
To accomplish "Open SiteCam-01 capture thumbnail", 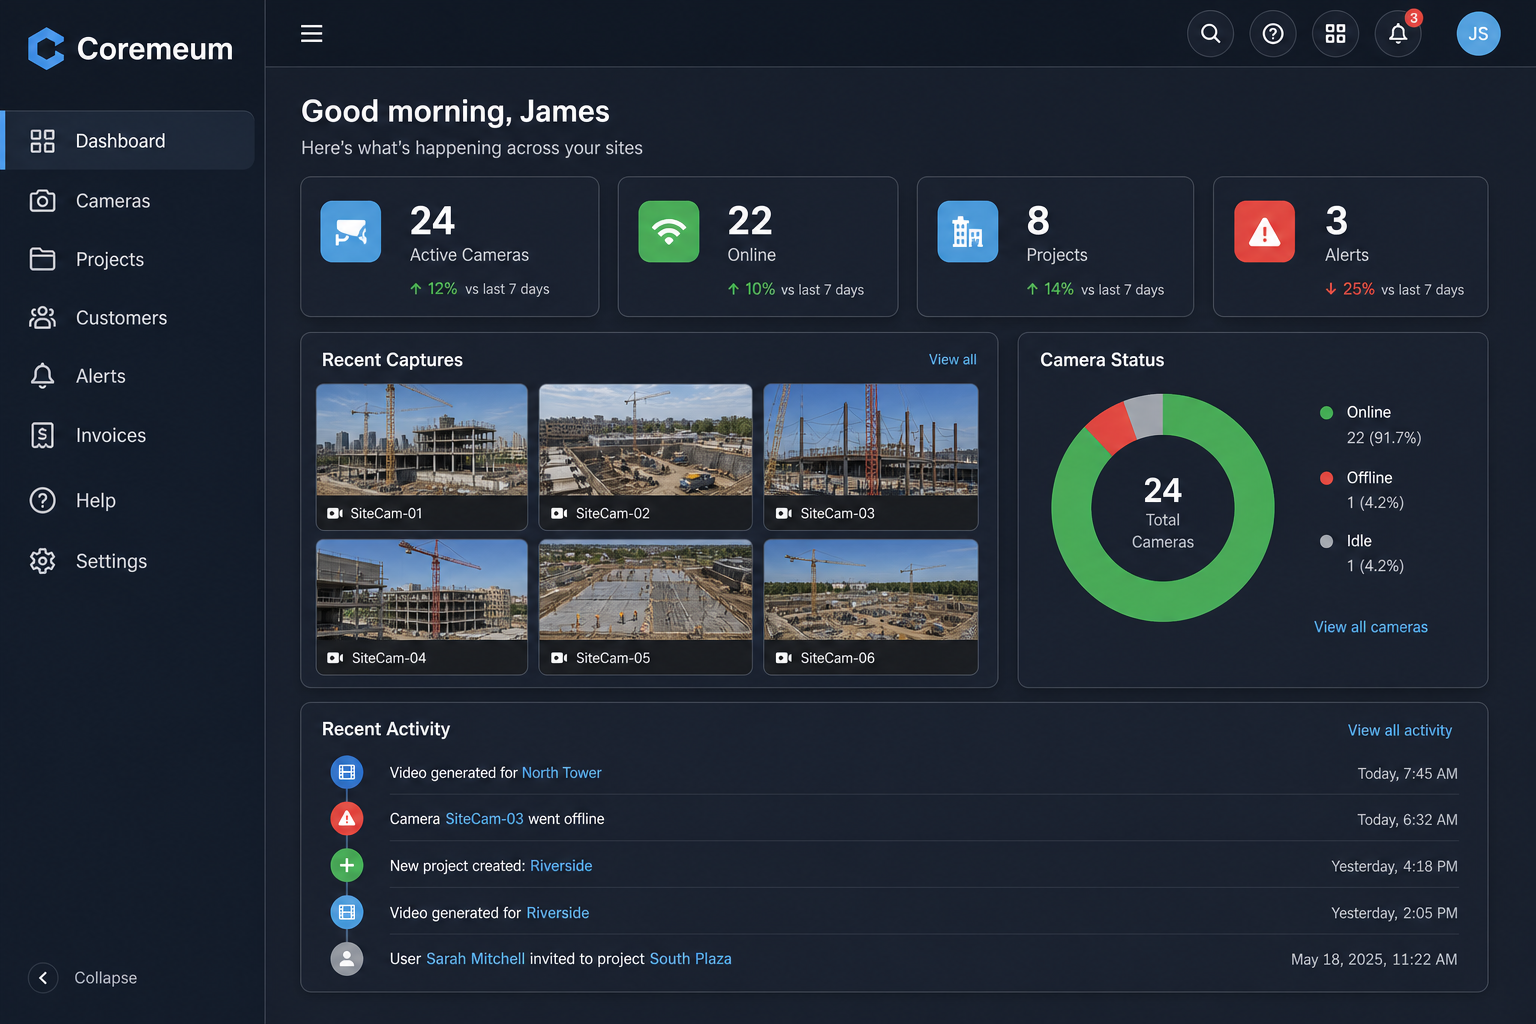I will coord(422,457).
